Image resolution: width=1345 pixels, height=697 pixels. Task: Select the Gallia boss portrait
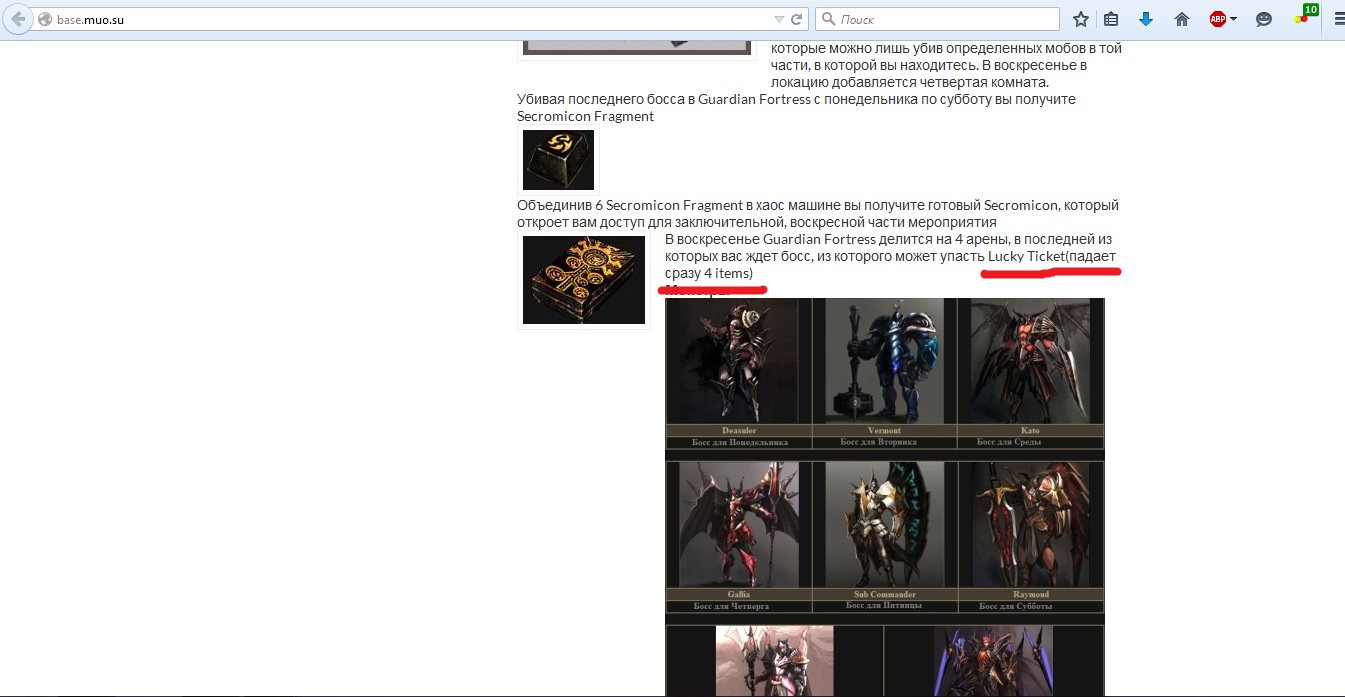pos(739,525)
